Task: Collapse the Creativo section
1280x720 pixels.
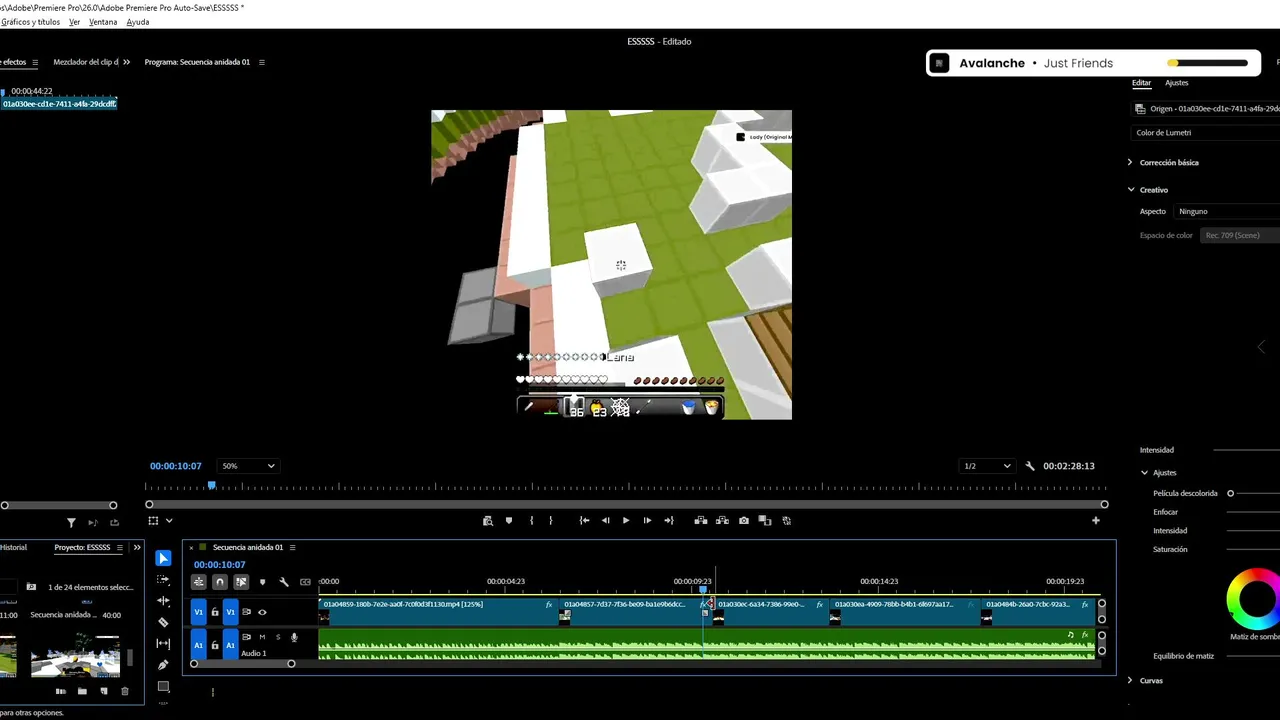Action: tap(1131, 190)
